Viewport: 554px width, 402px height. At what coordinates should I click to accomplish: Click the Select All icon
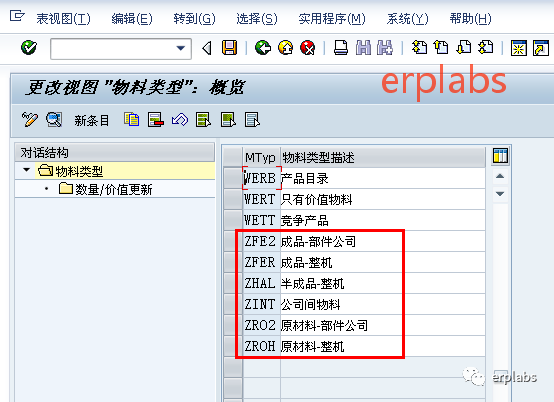[x=204, y=120]
